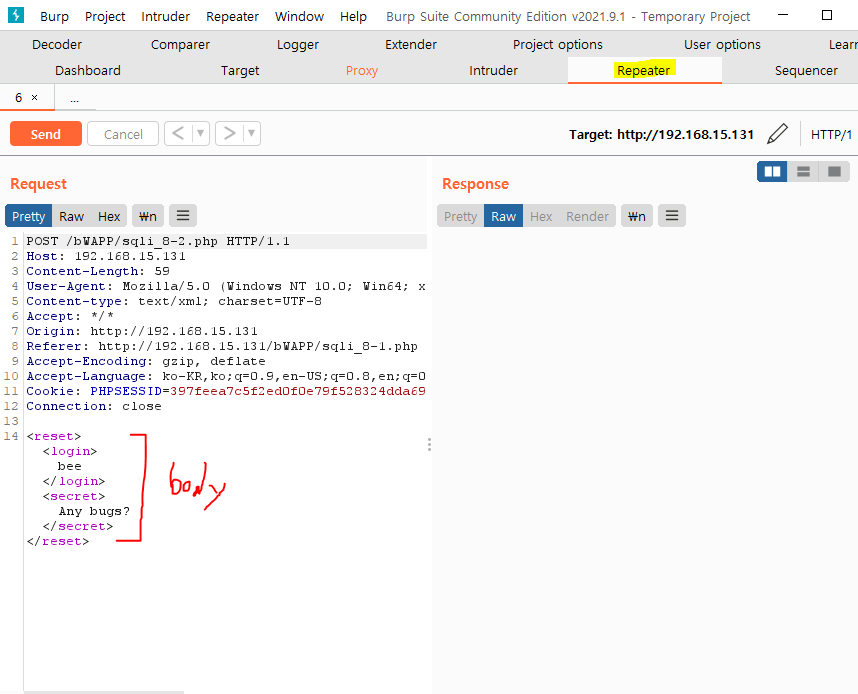This screenshot has height=694, width=858.
Task: Go to next request with forward arrow
Action: pos(229,134)
